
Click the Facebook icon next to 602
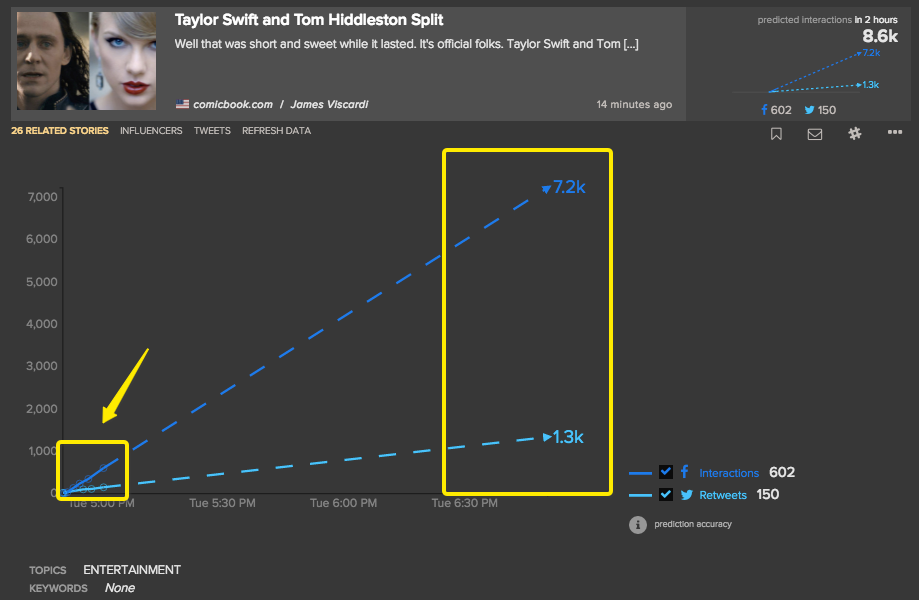[x=766, y=110]
